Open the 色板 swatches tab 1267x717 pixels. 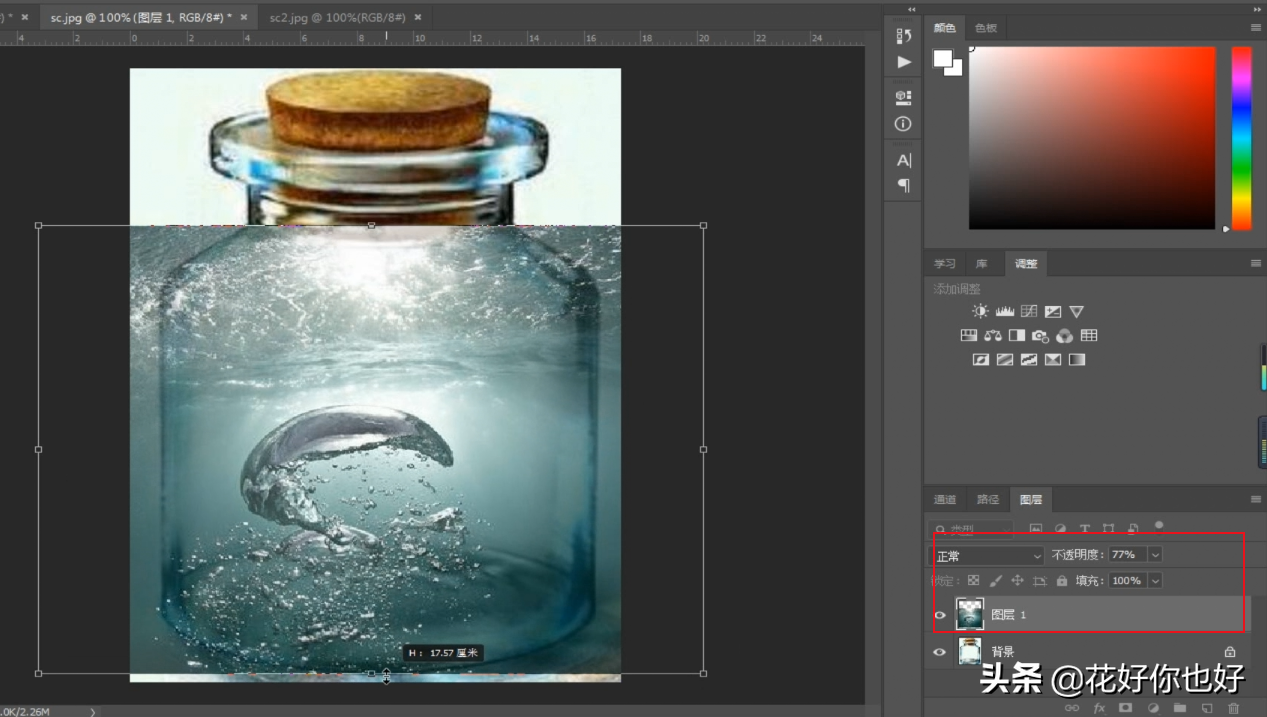(986, 28)
